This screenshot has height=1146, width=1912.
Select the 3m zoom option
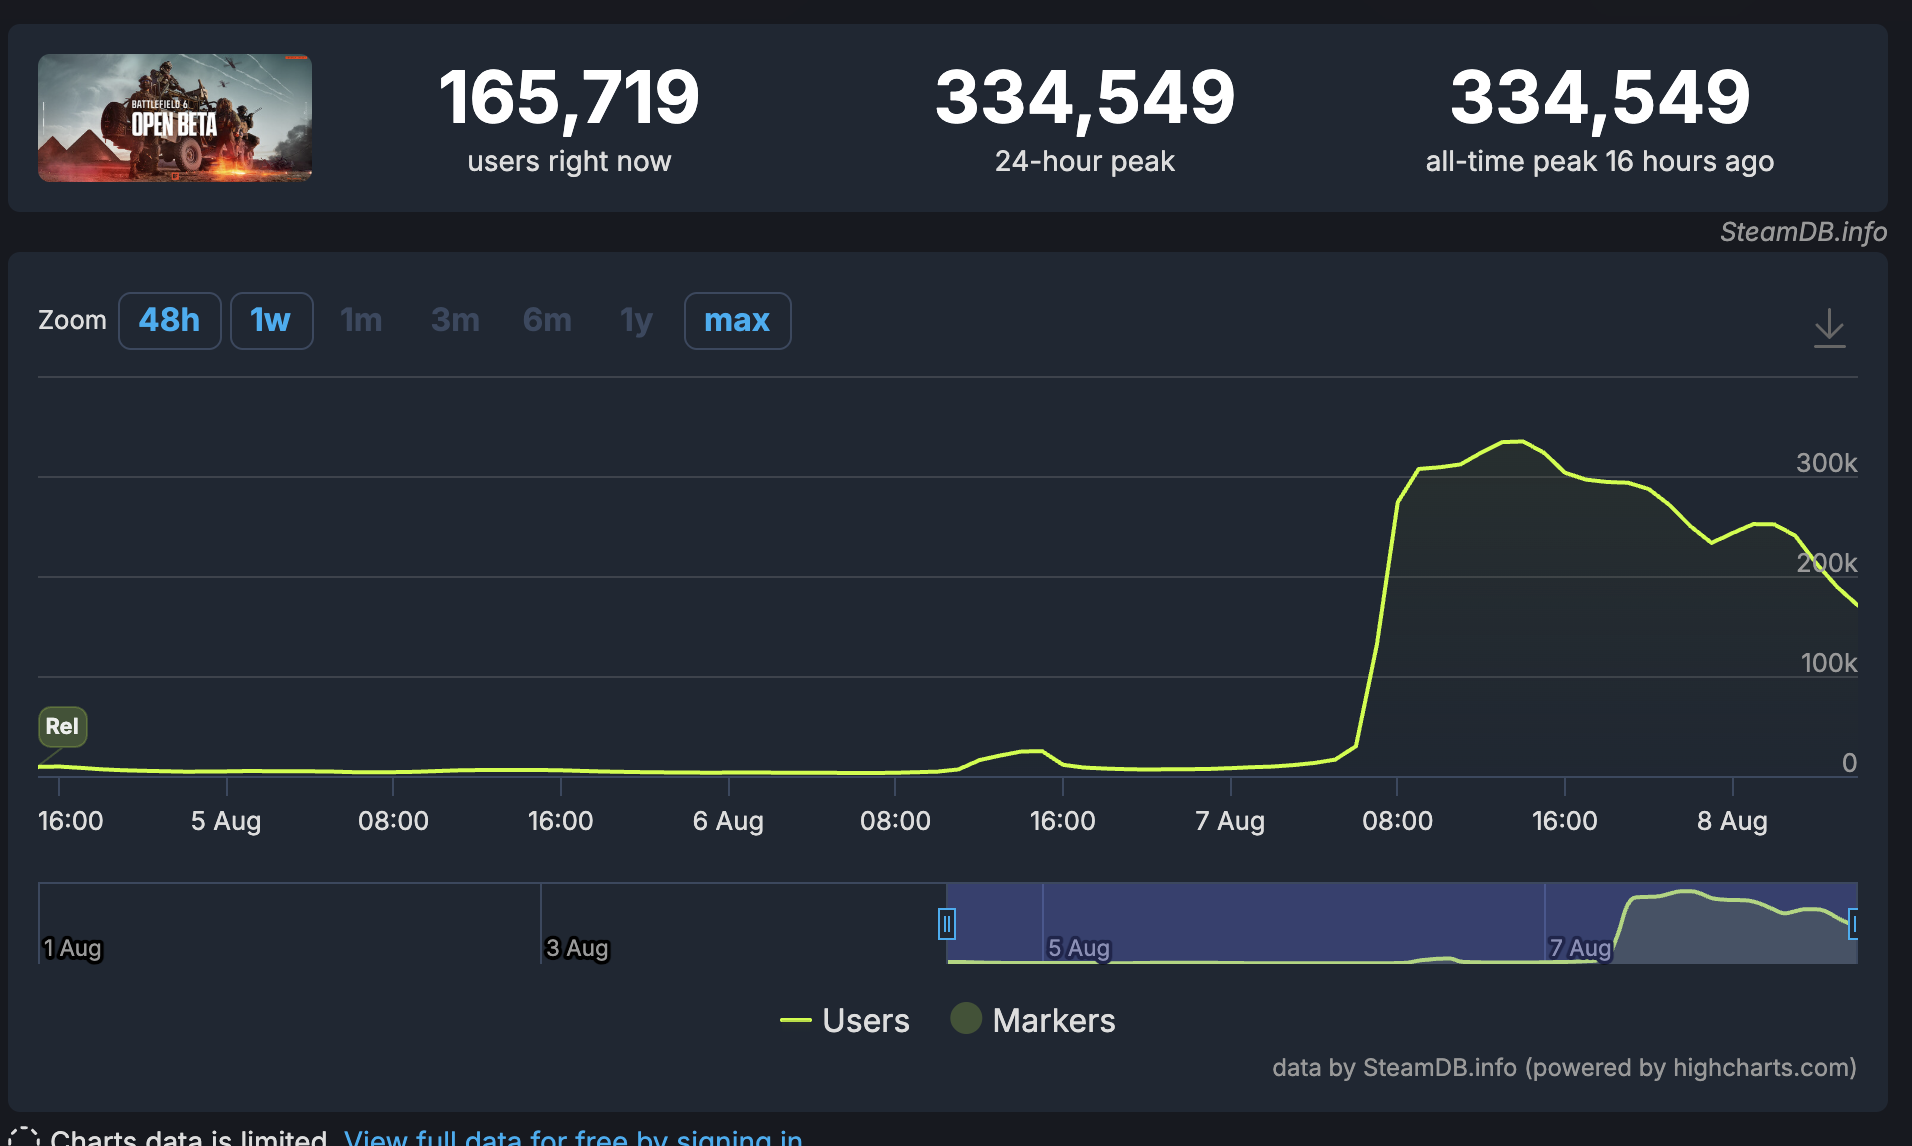454,320
